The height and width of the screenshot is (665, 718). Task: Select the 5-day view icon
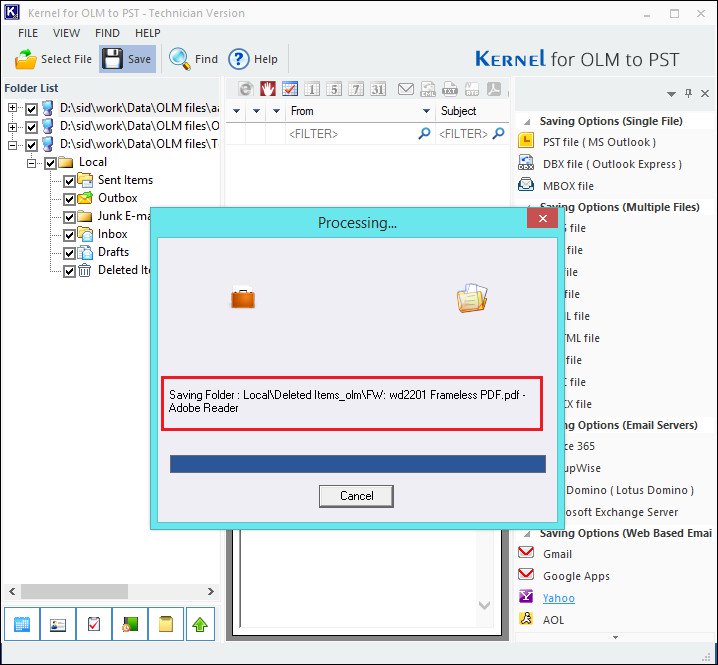[x=334, y=89]
